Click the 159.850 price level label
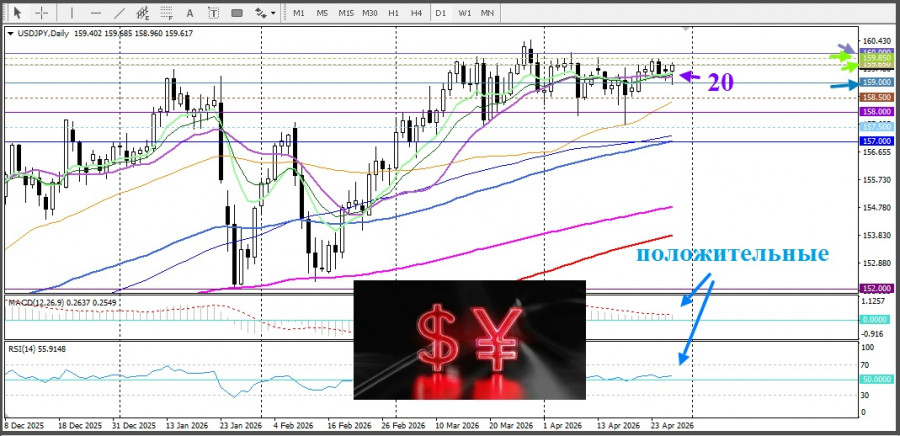The image size is (900, 436). (x=876, y=58)
